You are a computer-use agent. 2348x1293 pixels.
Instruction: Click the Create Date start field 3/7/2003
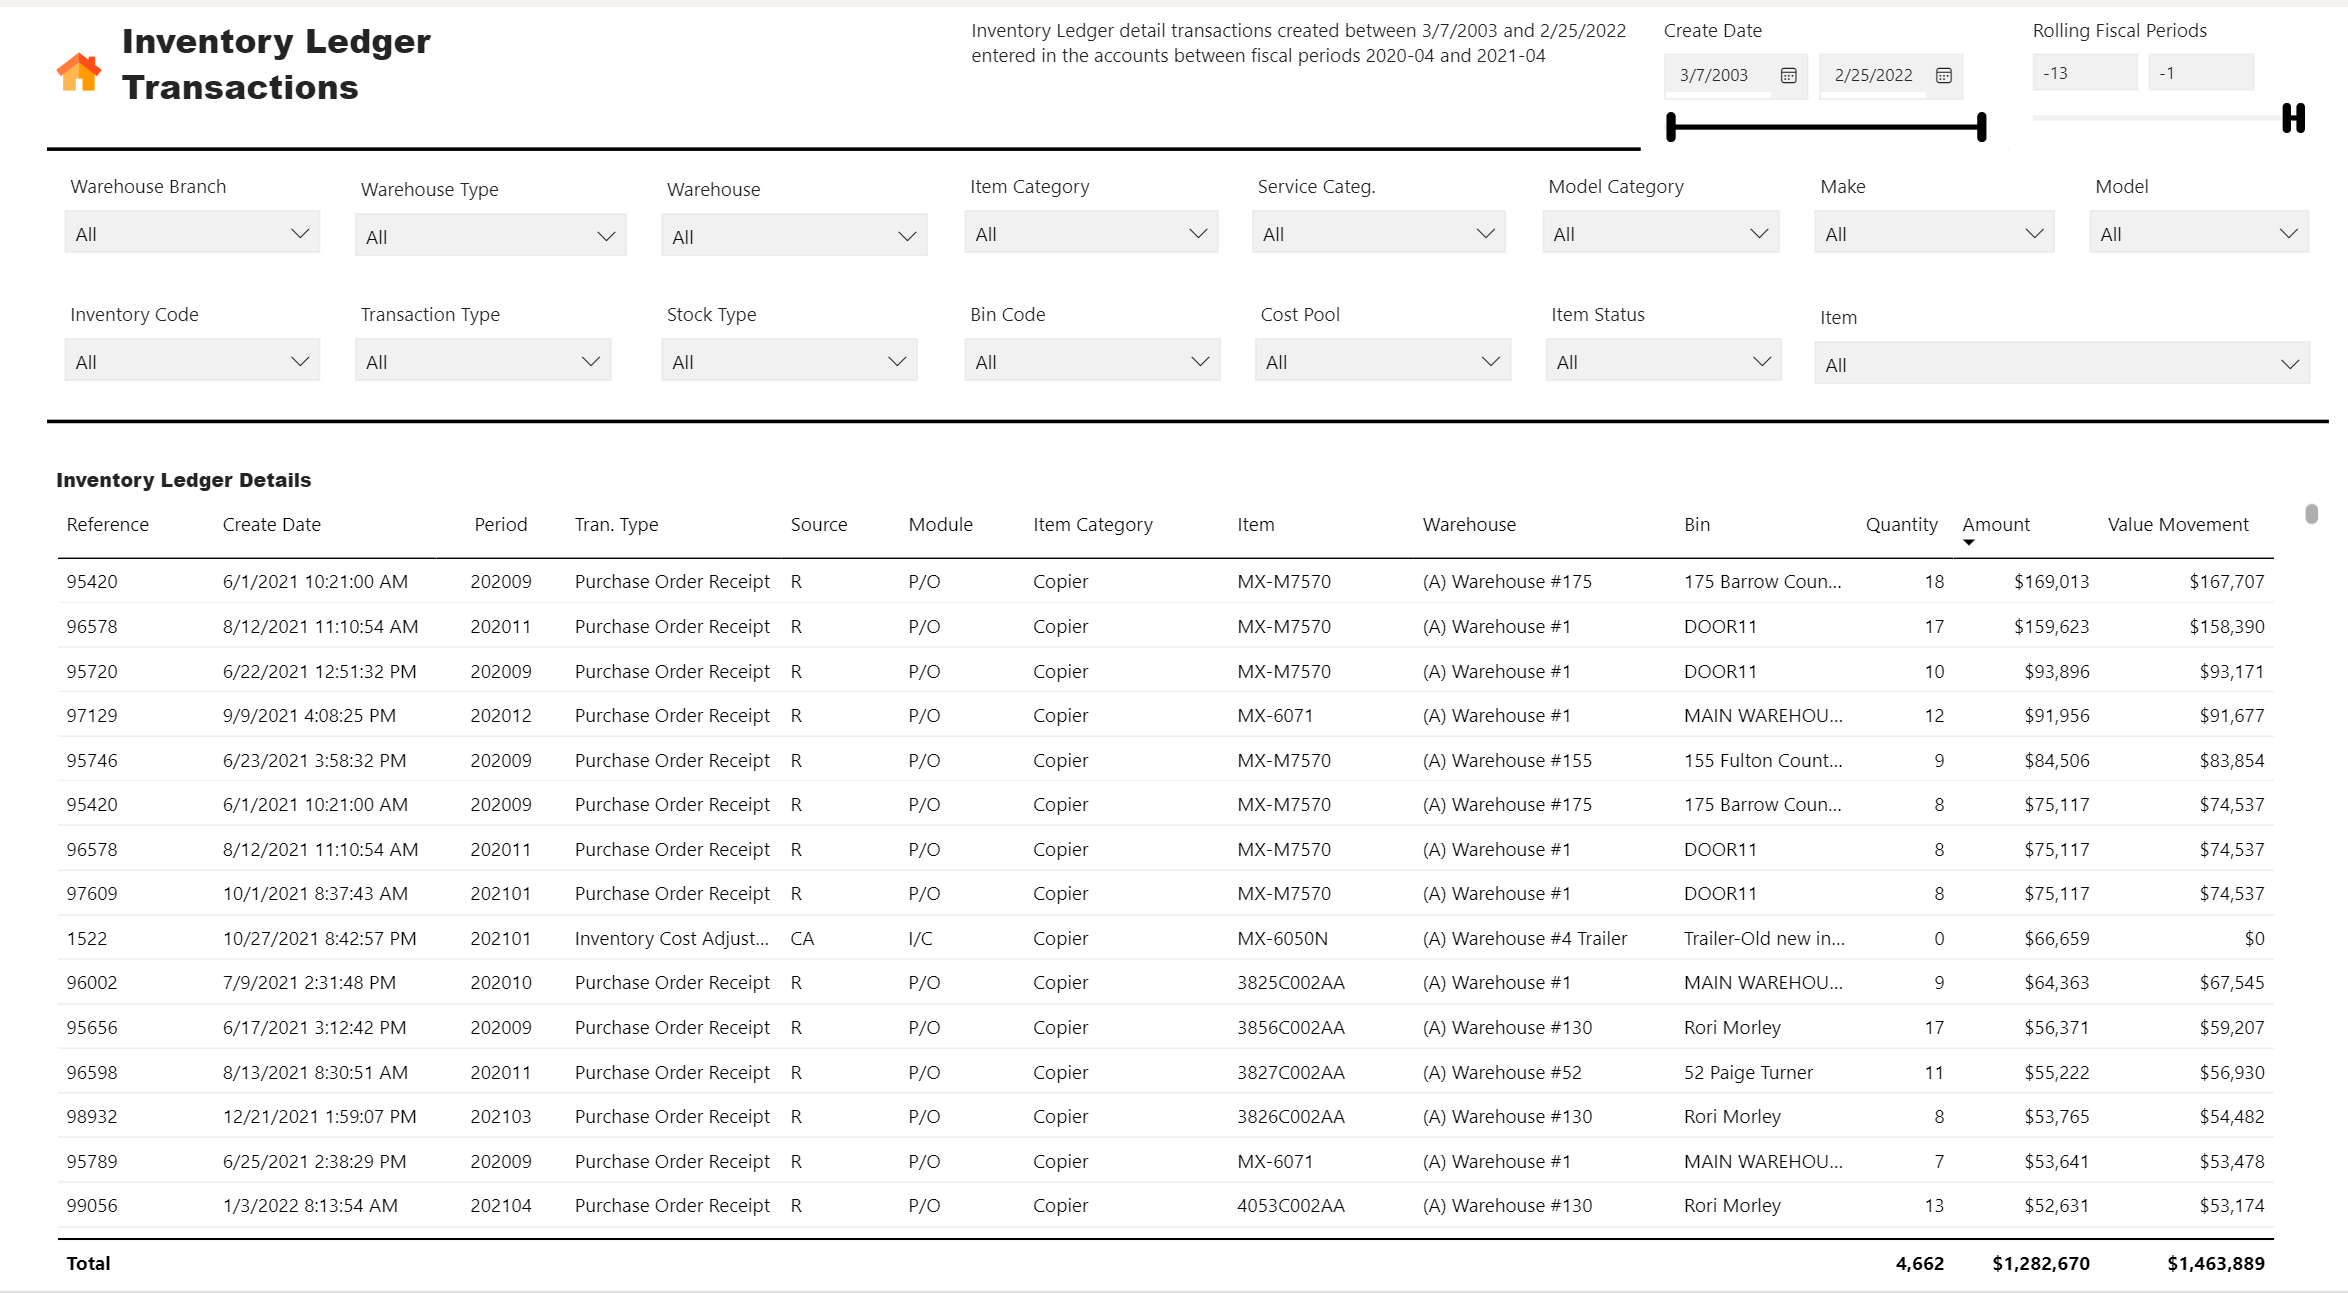[x=1719, y=75]
